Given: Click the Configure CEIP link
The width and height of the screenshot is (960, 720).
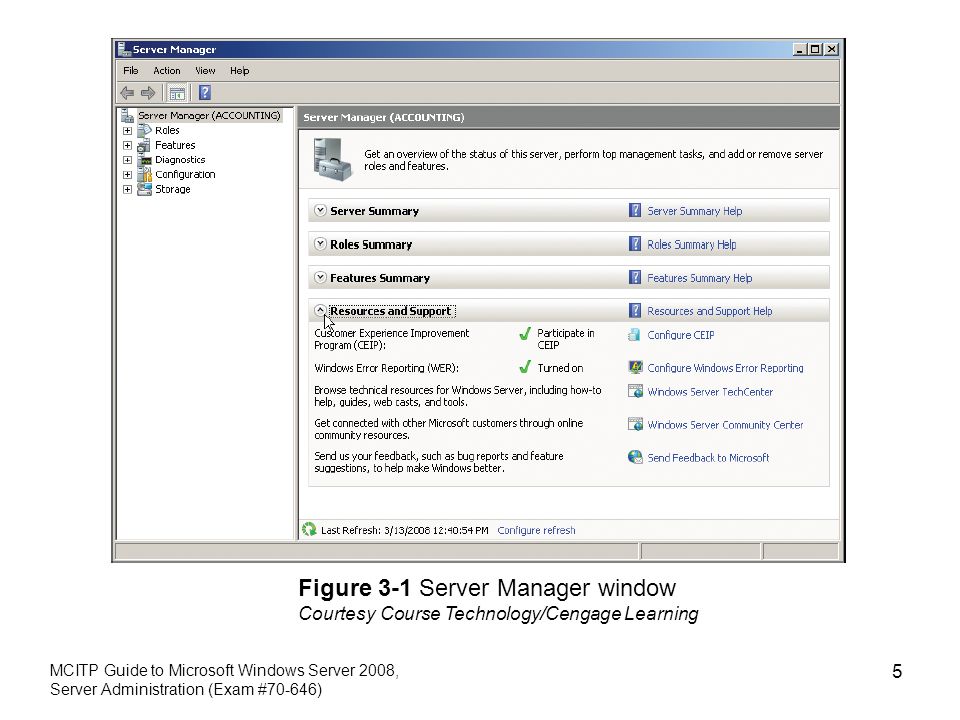Looking at the screenshot, I should pyautogui.click(x=681, y=335).
